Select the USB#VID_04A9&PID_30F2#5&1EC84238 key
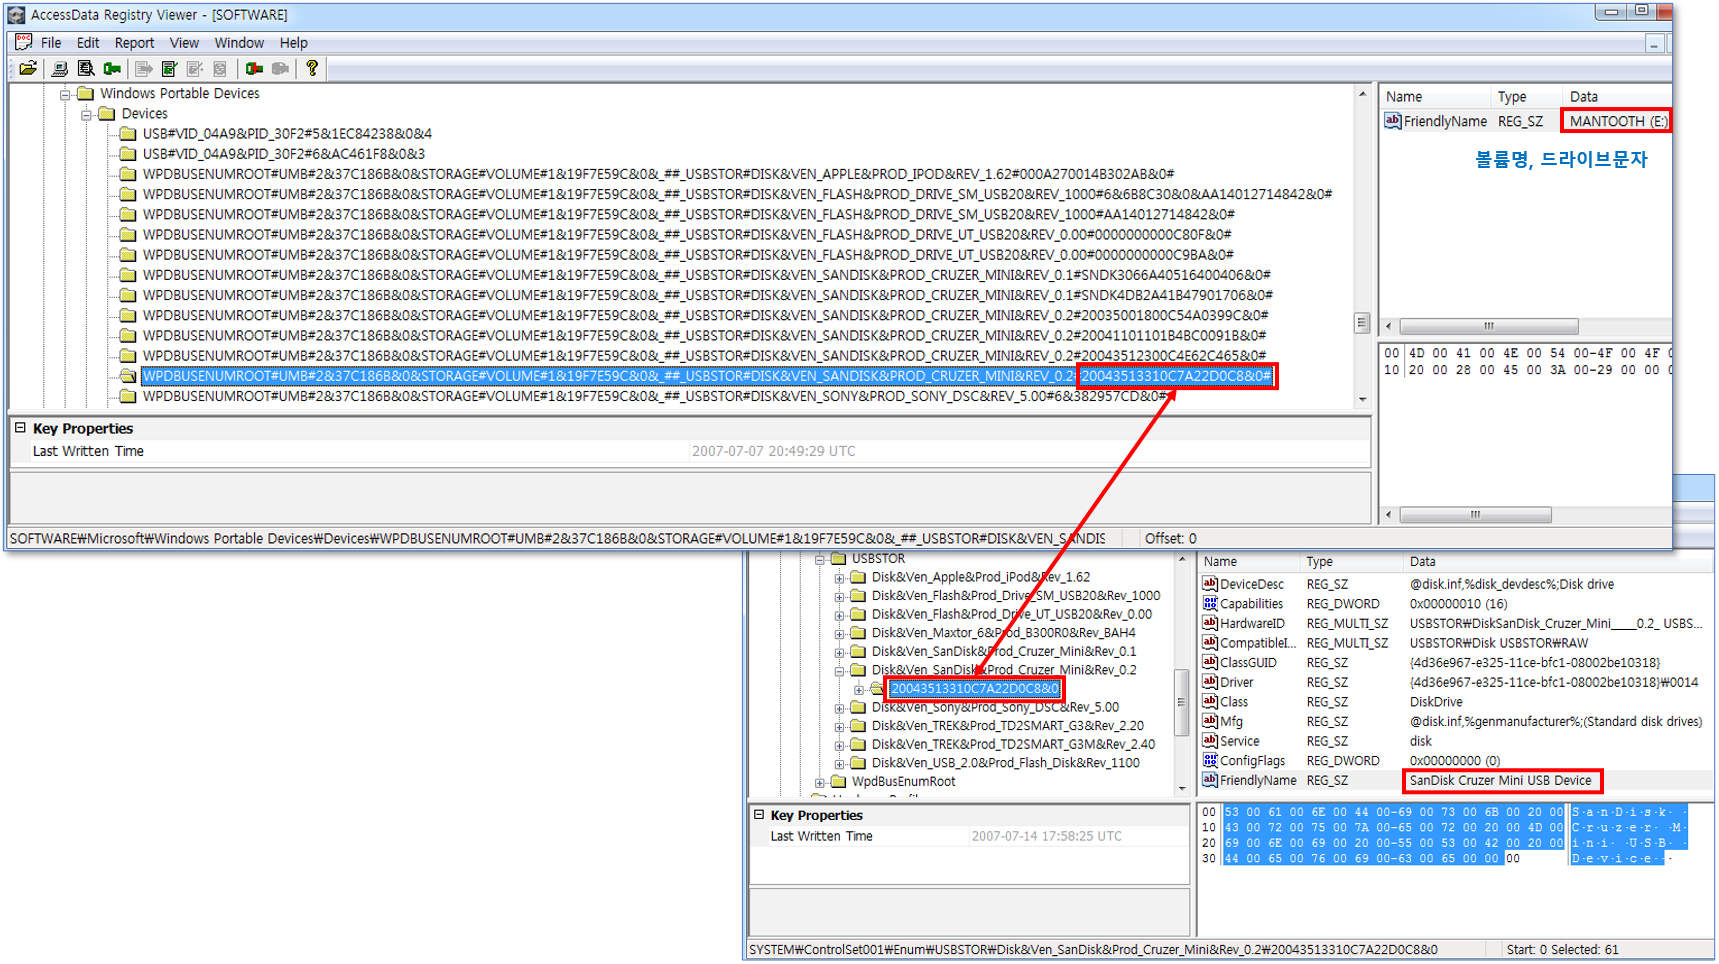The height and width of the screenshot is (964, 1719). (287, 133)
